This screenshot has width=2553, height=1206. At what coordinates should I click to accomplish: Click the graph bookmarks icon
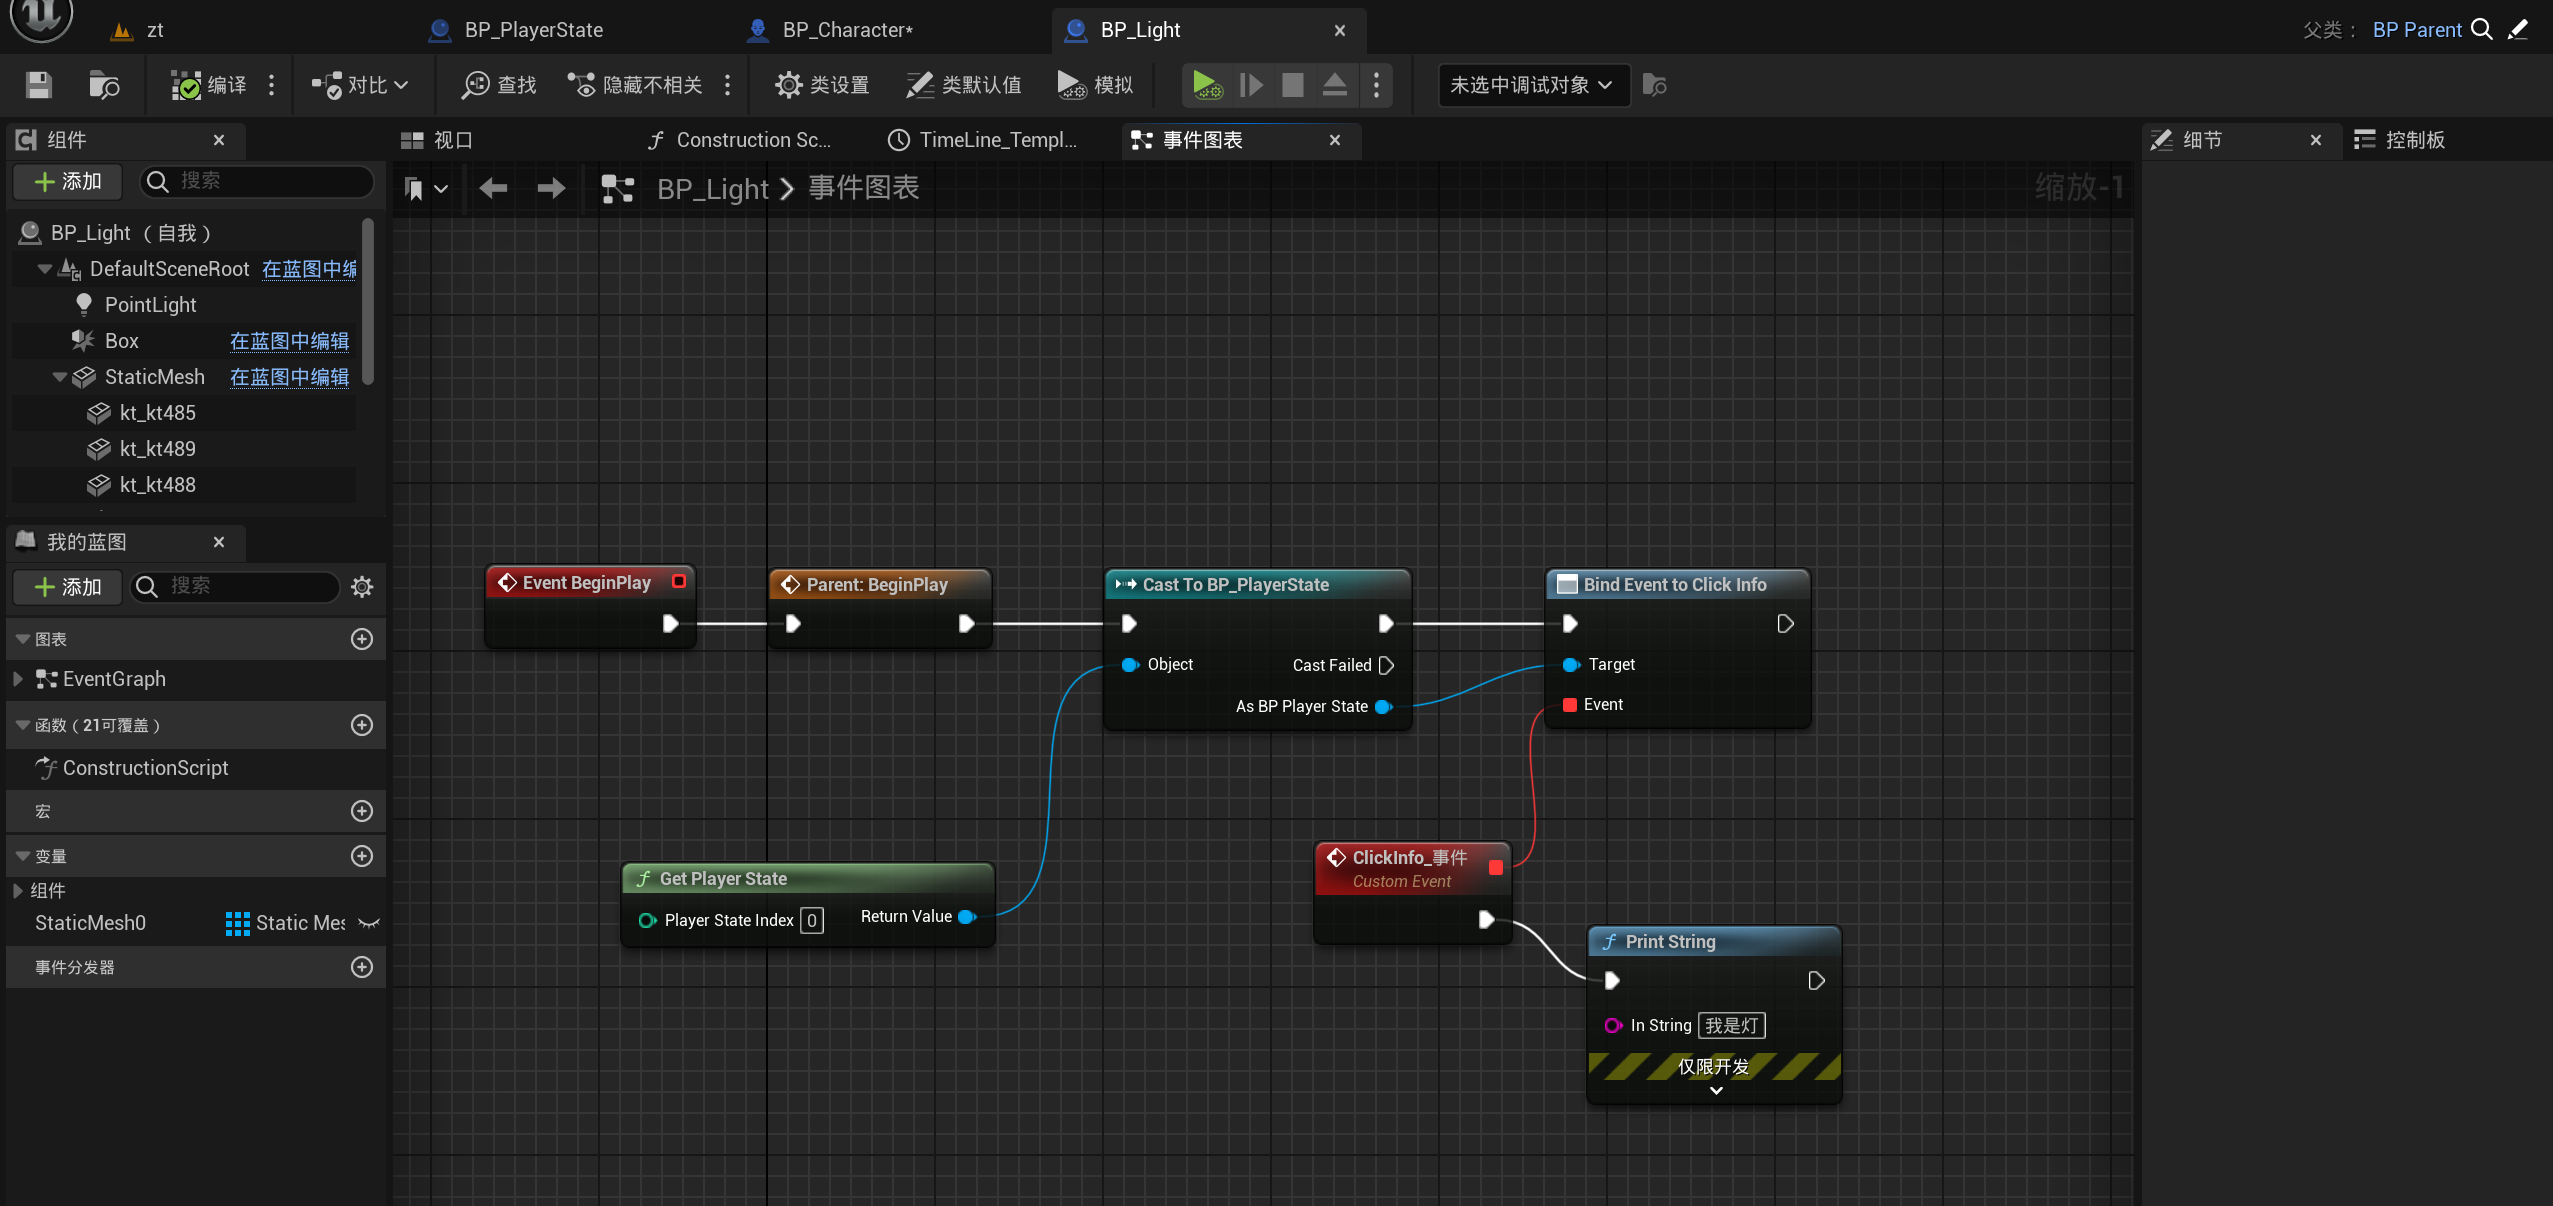[414, 188]
